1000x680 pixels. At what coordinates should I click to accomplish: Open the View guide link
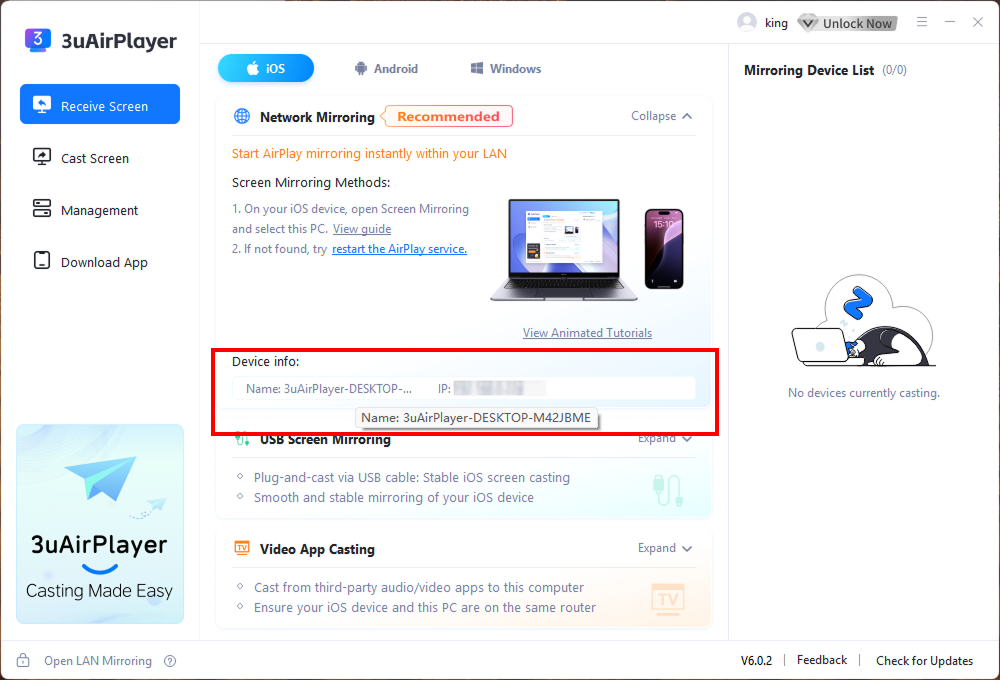(362, 229)
